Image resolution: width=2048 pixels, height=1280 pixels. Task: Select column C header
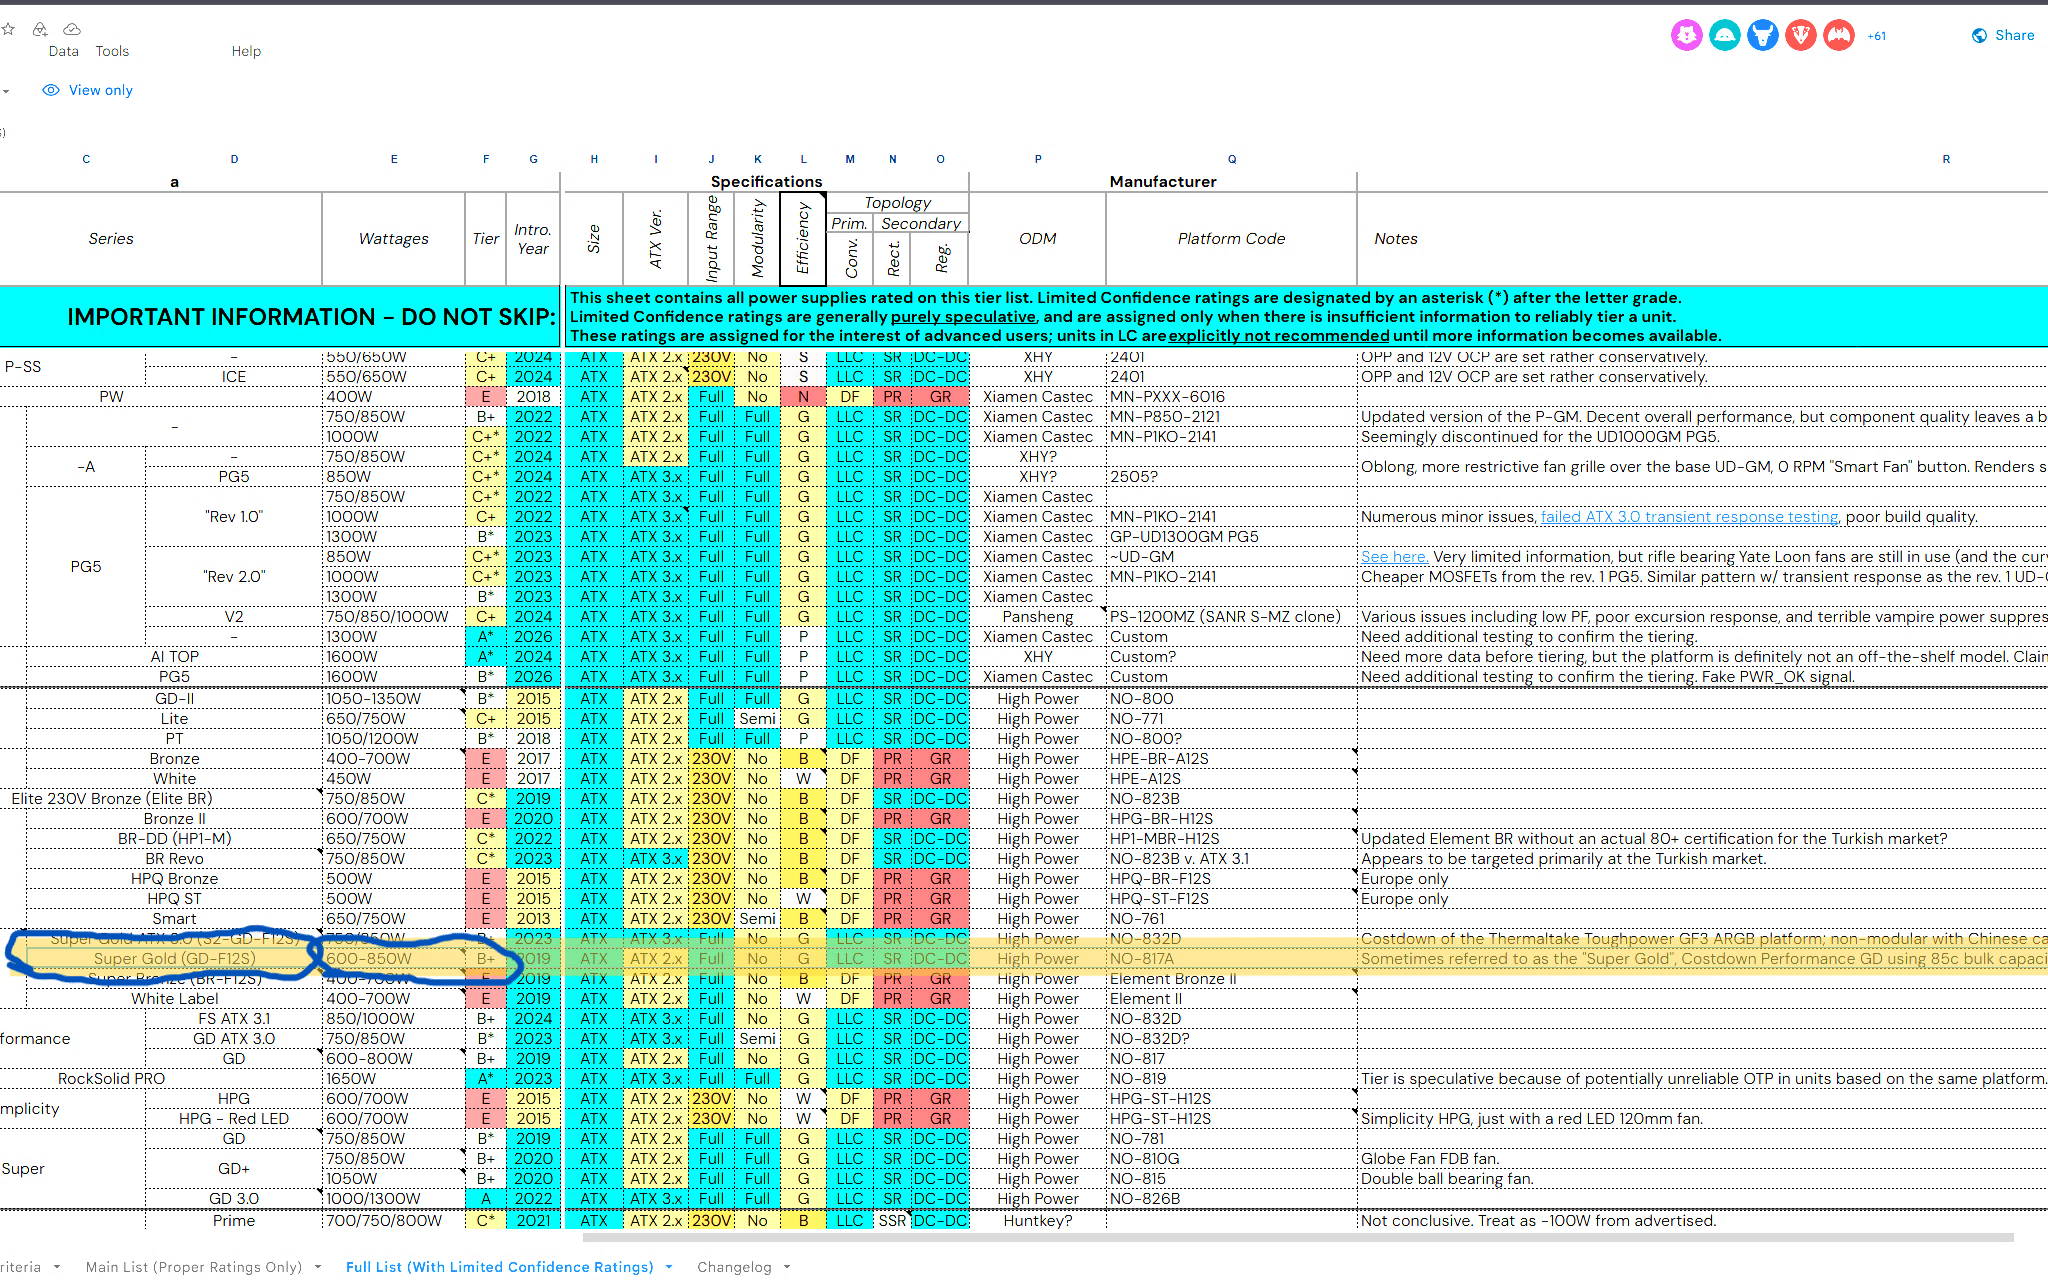point(86,159)
